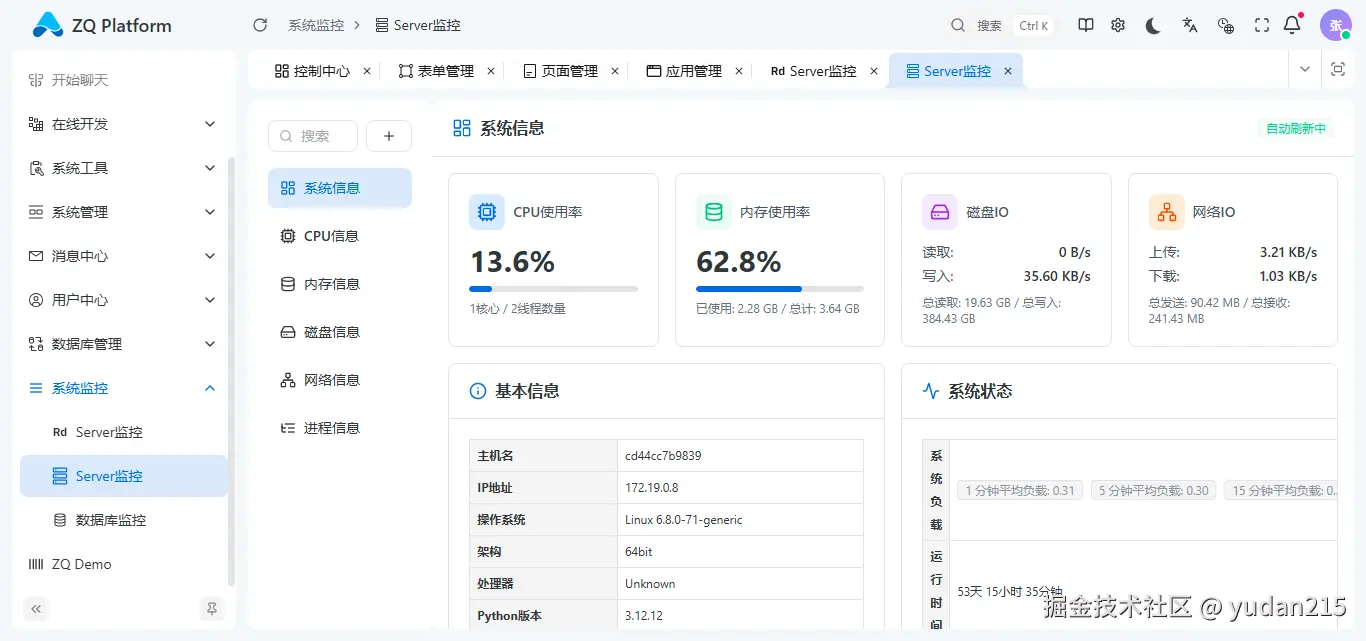Click the 磁盘IO drive icon
Viewport: 1366px width, 641px height.
click(940, 212)
